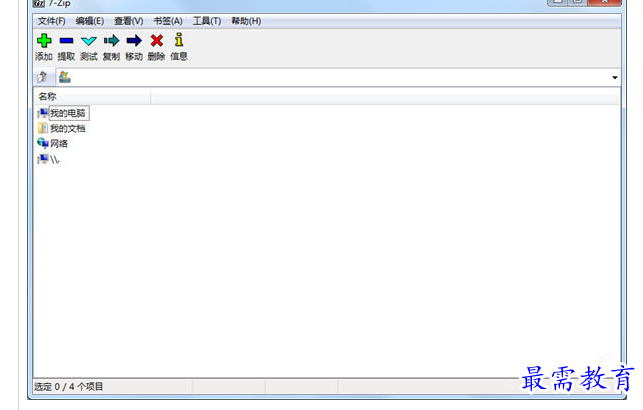643x410 pixels.
Task: Select the 我的电脑 computer icon
Action: [x=43, y=113]
